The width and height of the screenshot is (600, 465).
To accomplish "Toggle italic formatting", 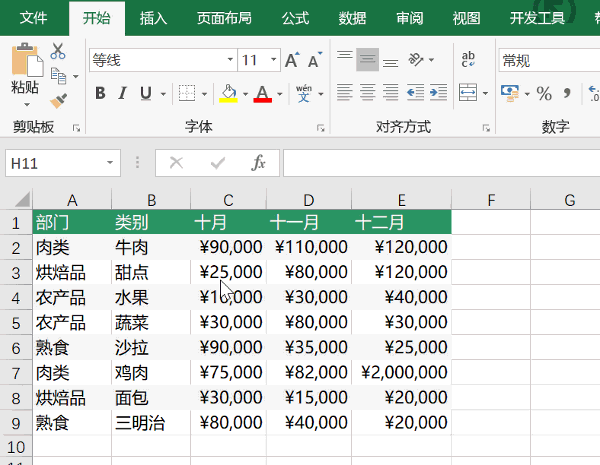I will pos(122,93).
